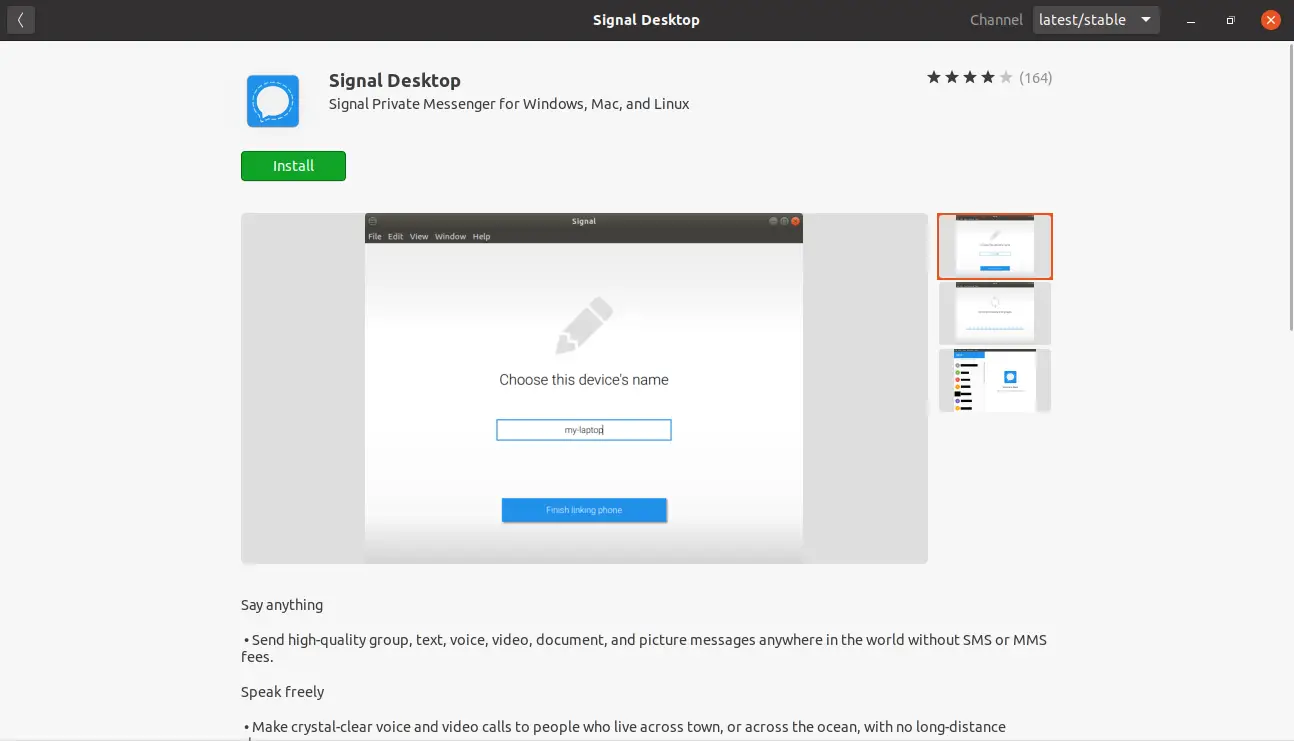Viewport: 1294px width, 741px height.
Task: Click the my-laptop device name field
Action: [584, 430]
